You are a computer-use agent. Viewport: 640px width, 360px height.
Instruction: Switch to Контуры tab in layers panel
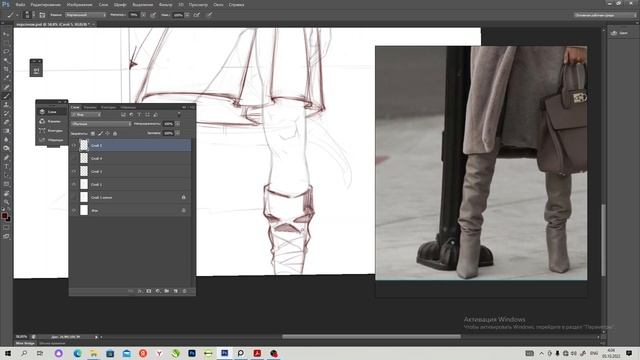[108, 107]
